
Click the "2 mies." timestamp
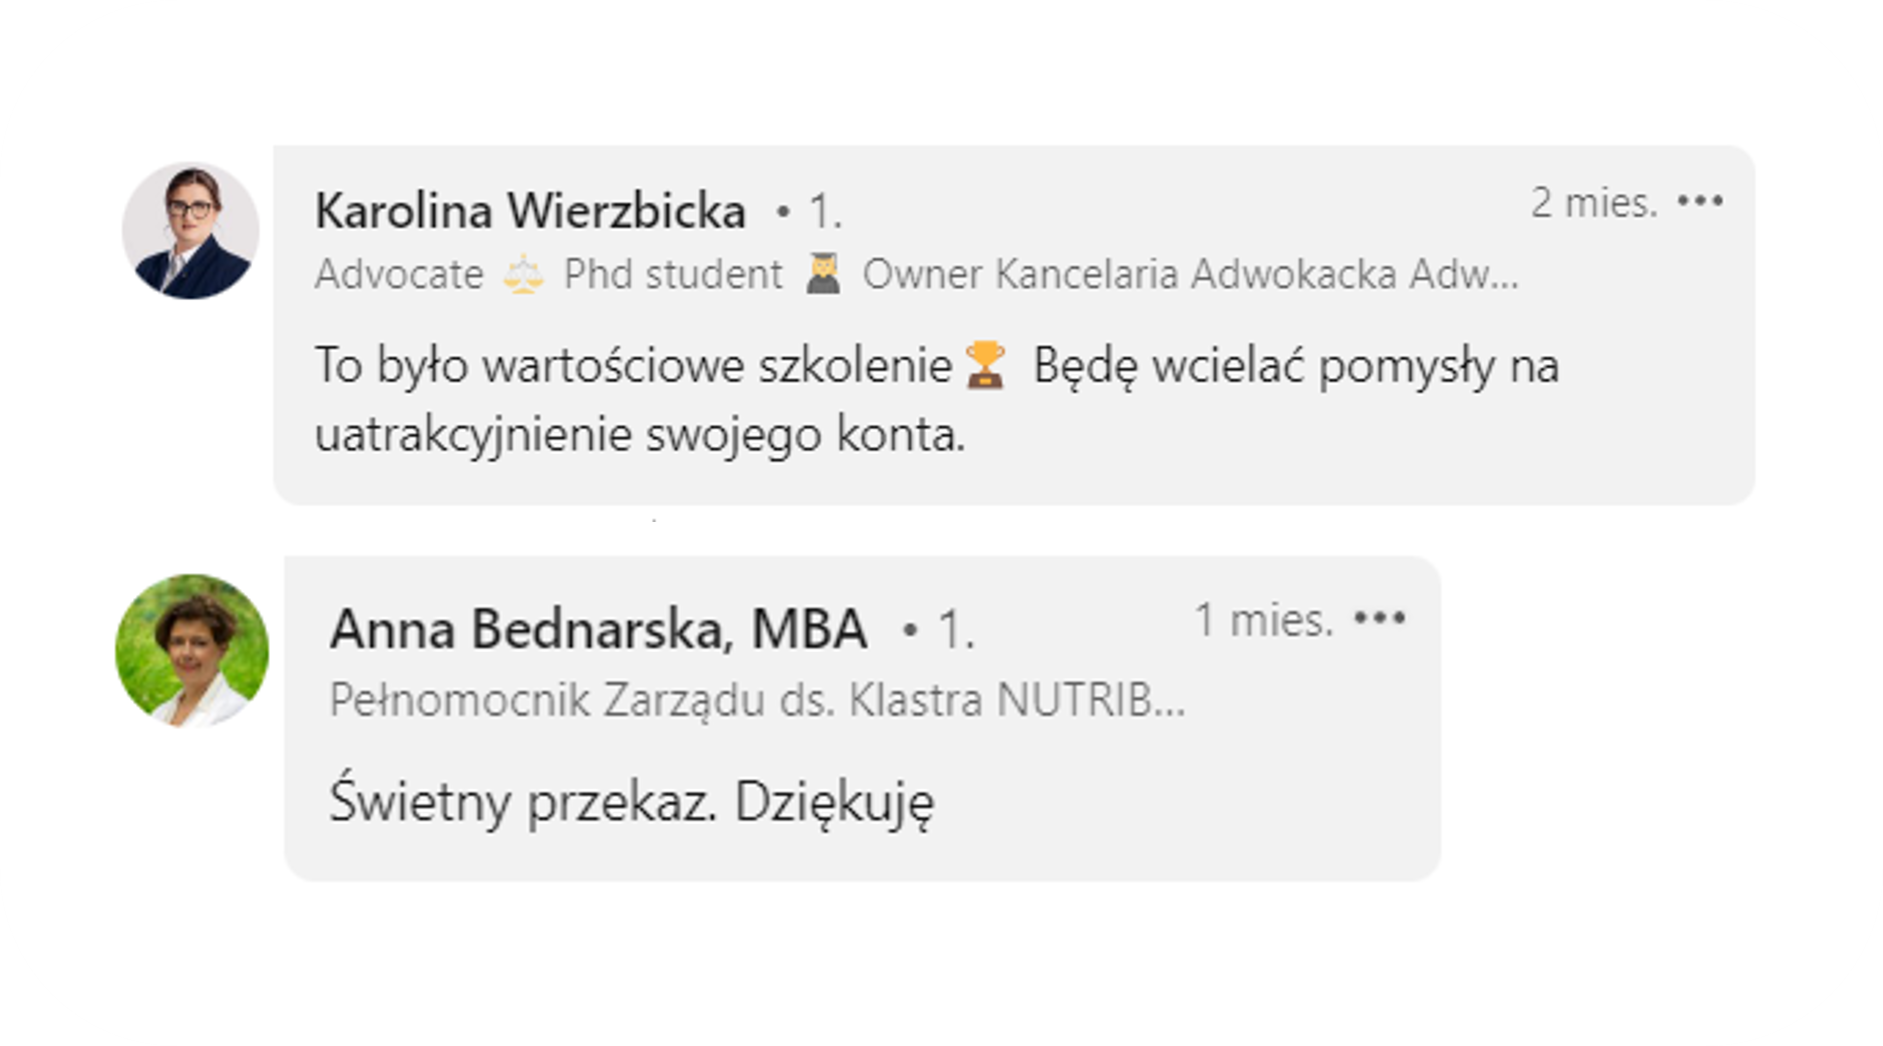pyautogui.click(x=1594, y=203)
